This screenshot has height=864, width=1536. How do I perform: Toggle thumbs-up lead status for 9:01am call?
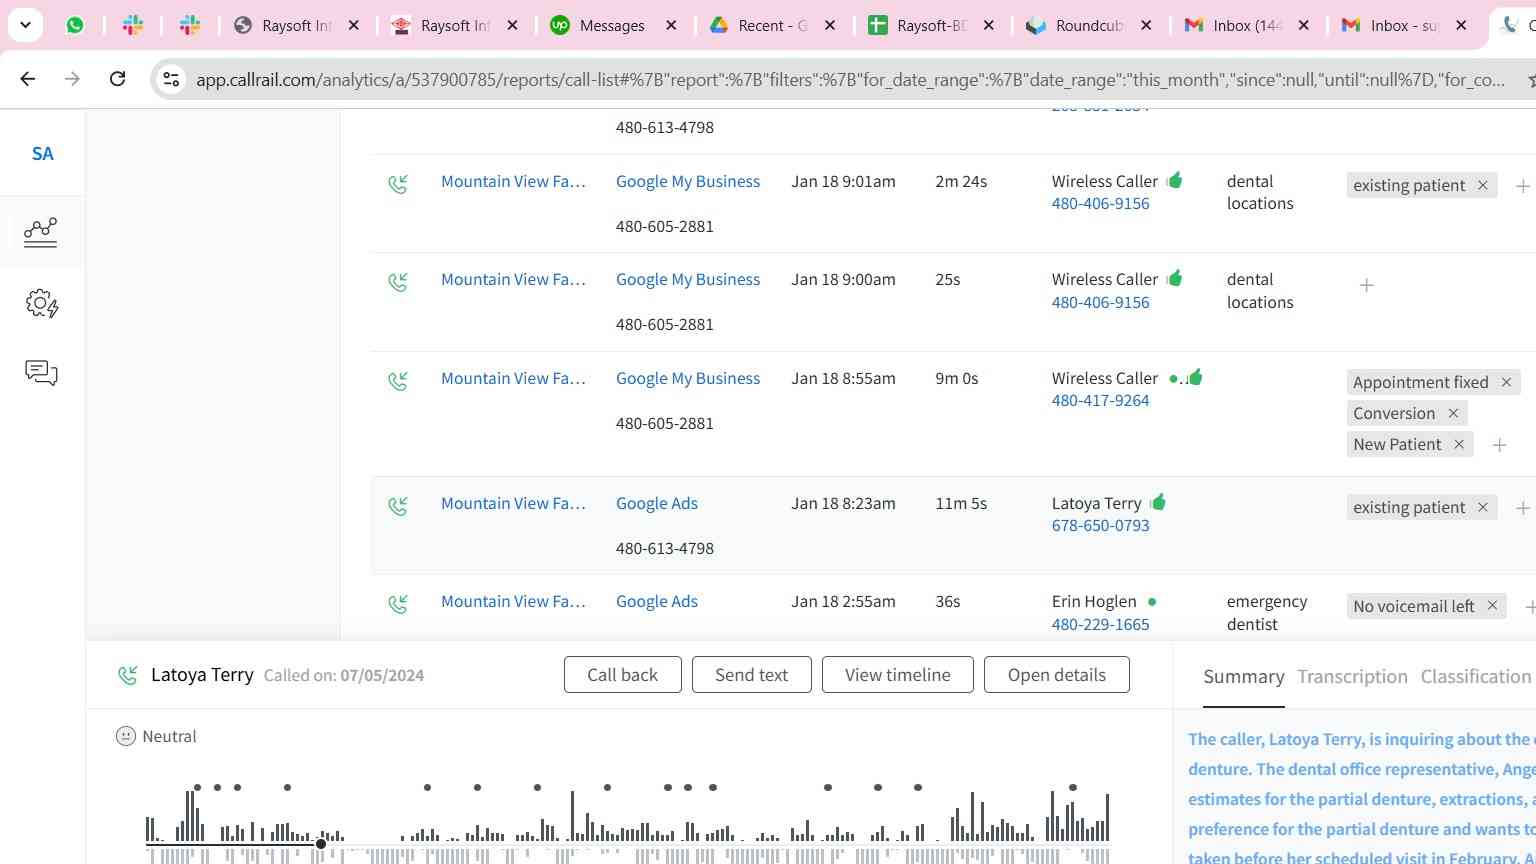tap(1174, 180)
